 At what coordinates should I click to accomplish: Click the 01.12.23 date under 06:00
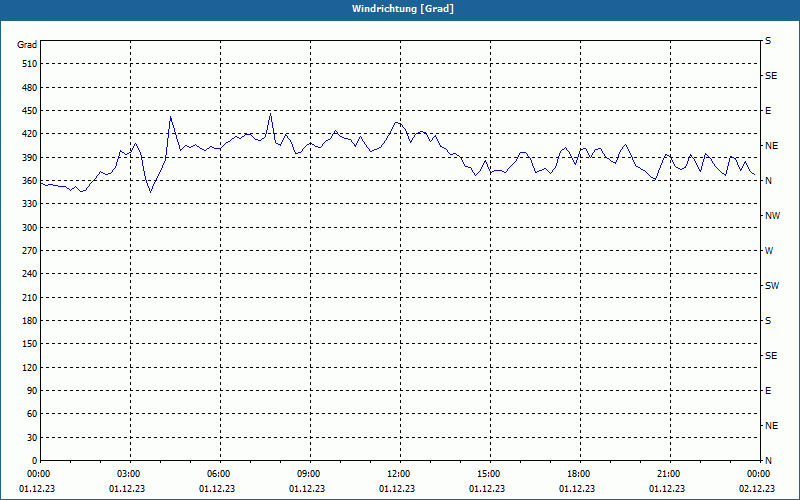[217, 489]
